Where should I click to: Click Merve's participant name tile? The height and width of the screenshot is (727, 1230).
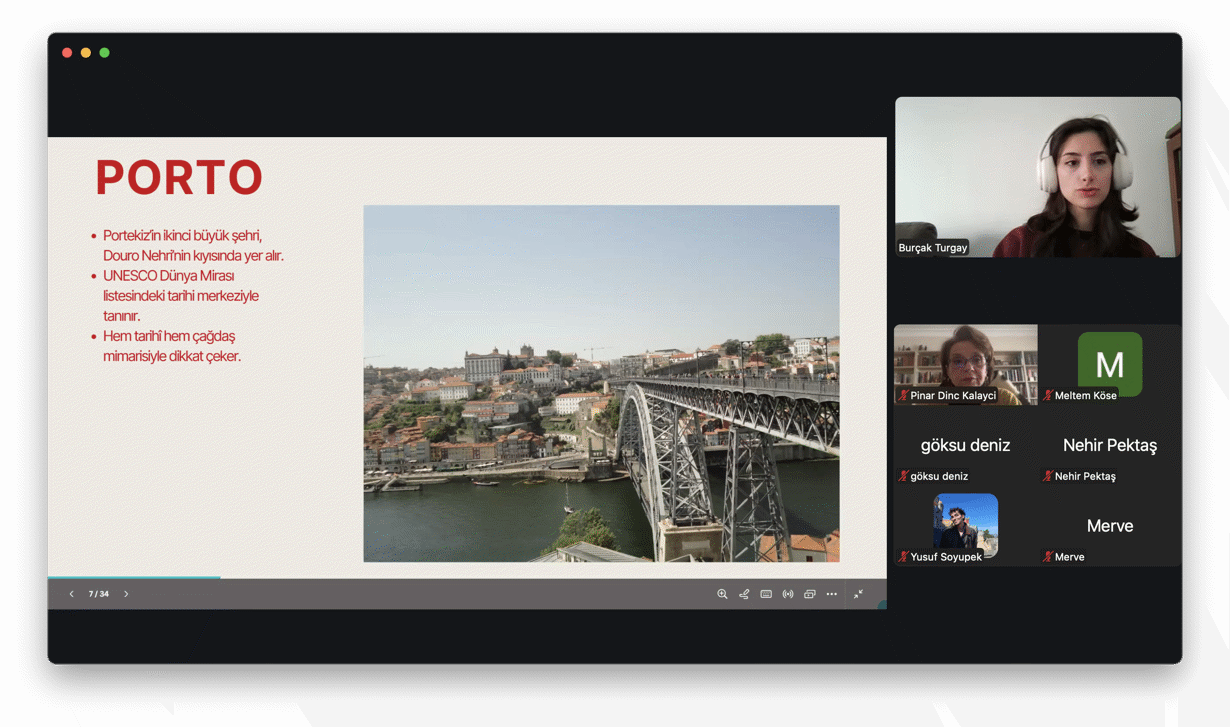1109,527
